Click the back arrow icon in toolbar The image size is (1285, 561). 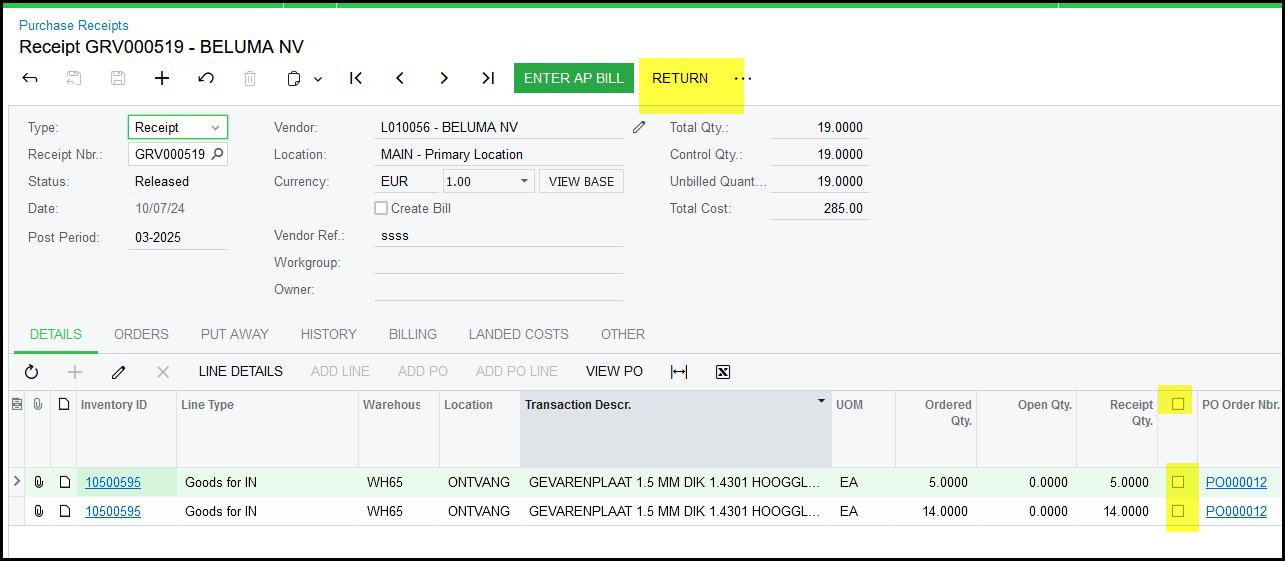click(x=30, y=78)
